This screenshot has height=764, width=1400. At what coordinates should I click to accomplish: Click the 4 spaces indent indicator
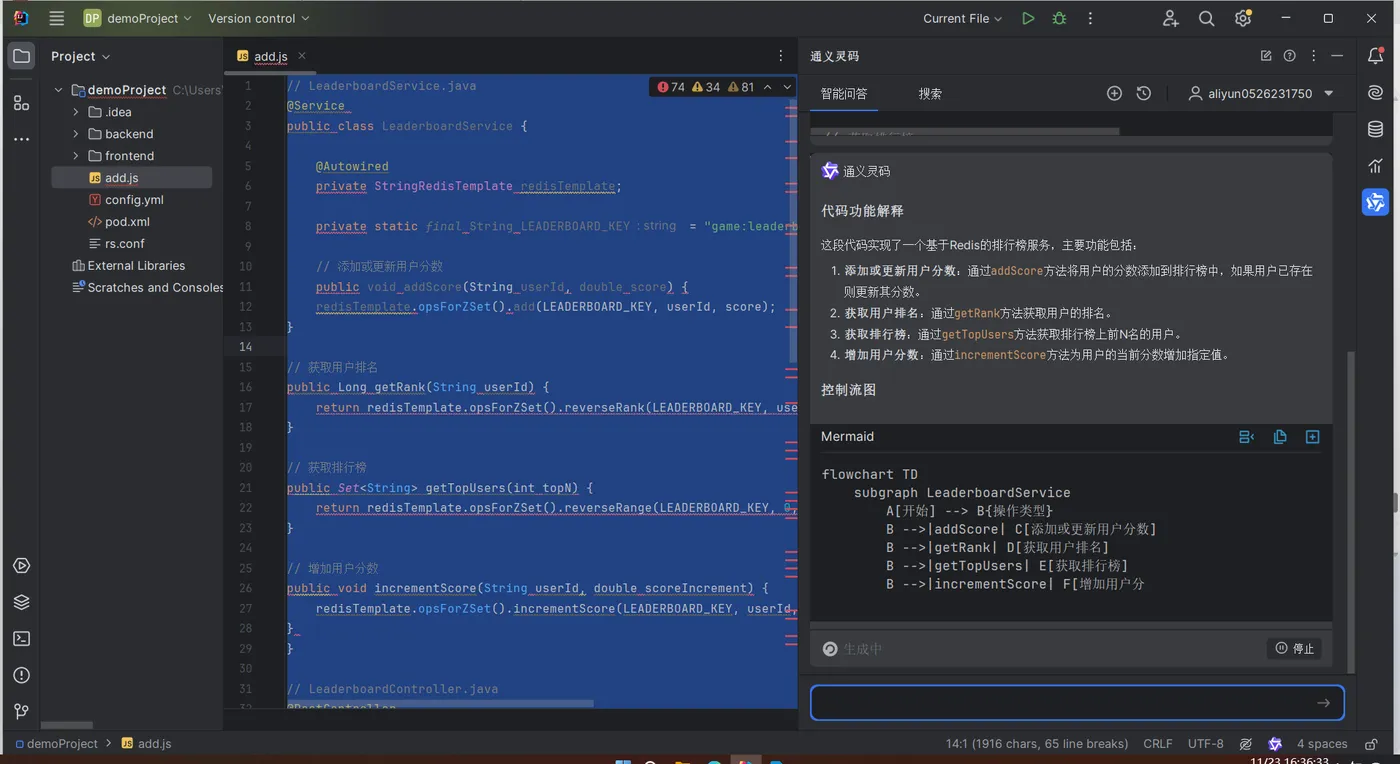tap(1322, 744)
